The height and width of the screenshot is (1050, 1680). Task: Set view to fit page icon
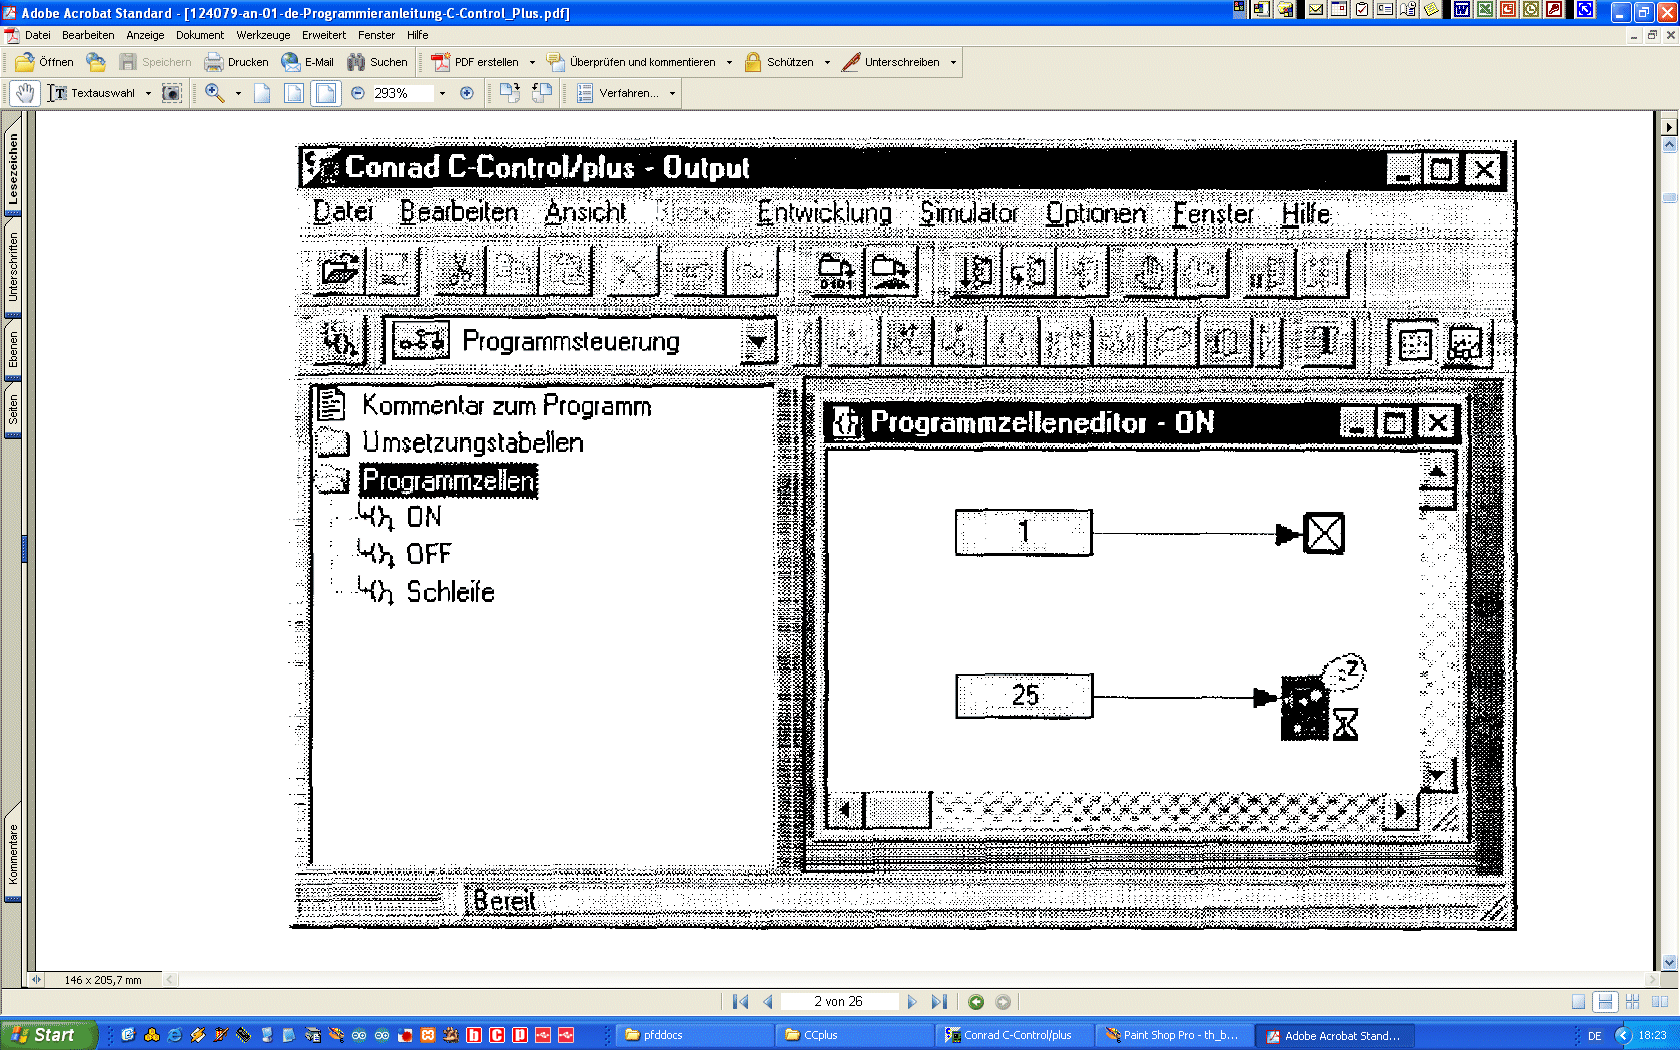294,93
